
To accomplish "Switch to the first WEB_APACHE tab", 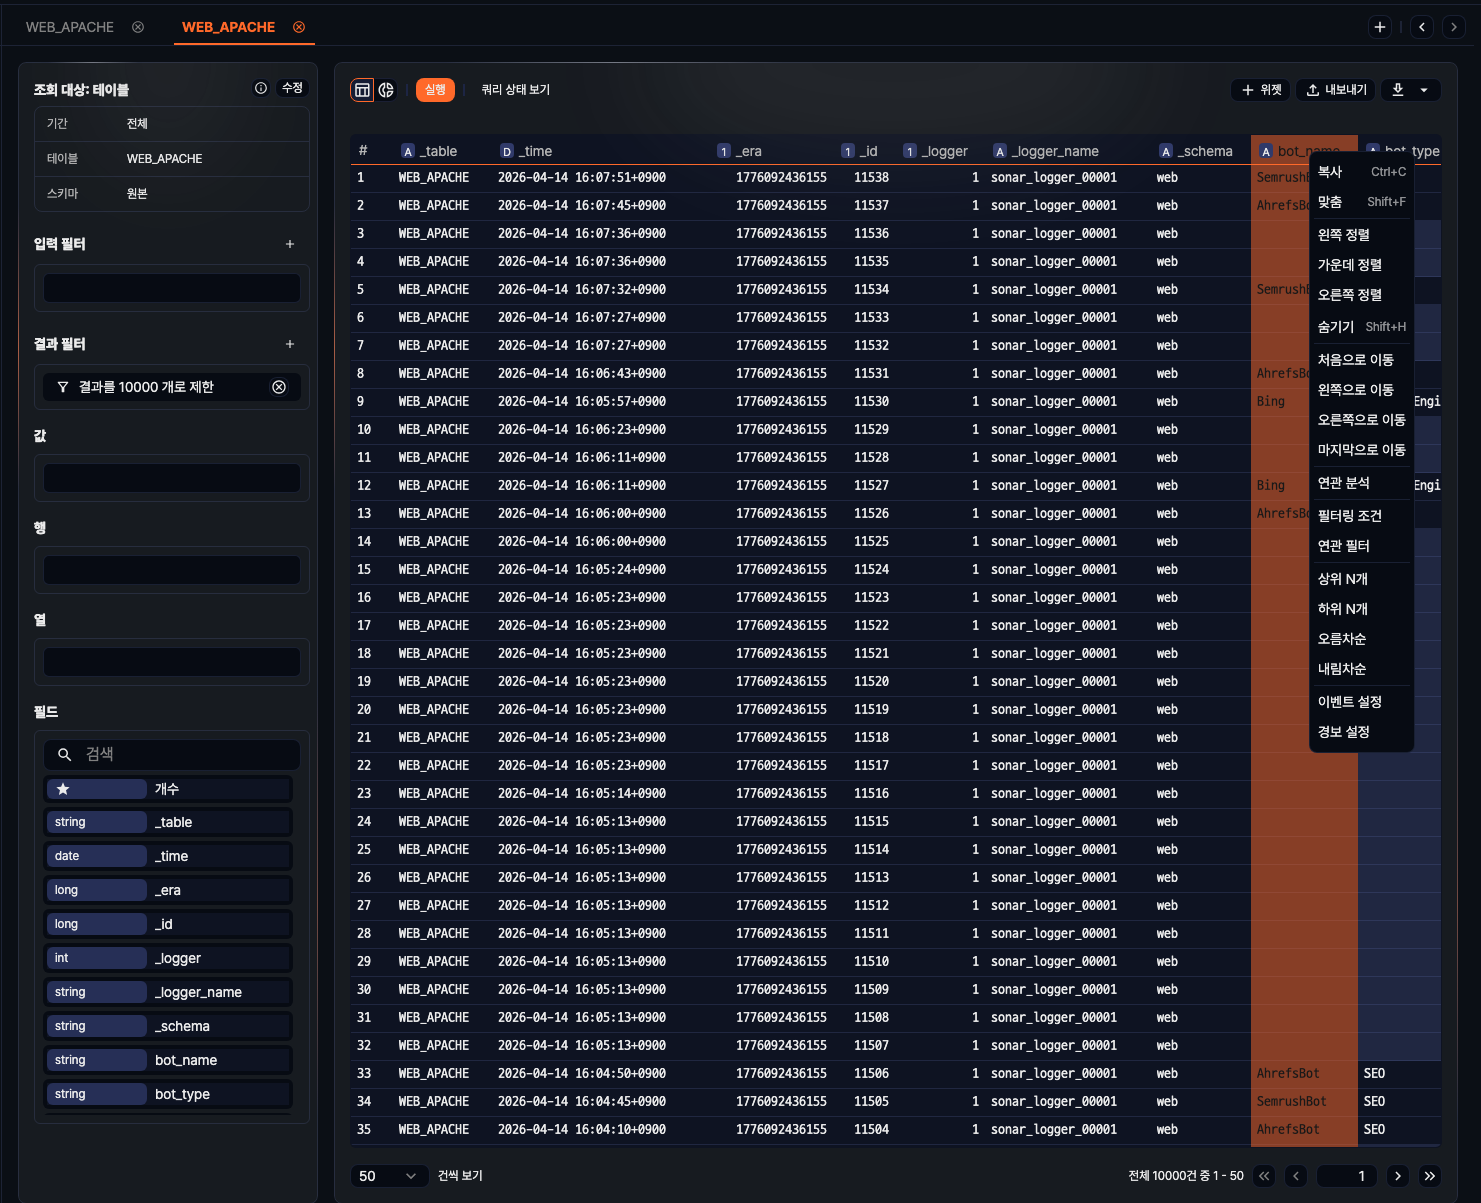I will tap(70, 27).
